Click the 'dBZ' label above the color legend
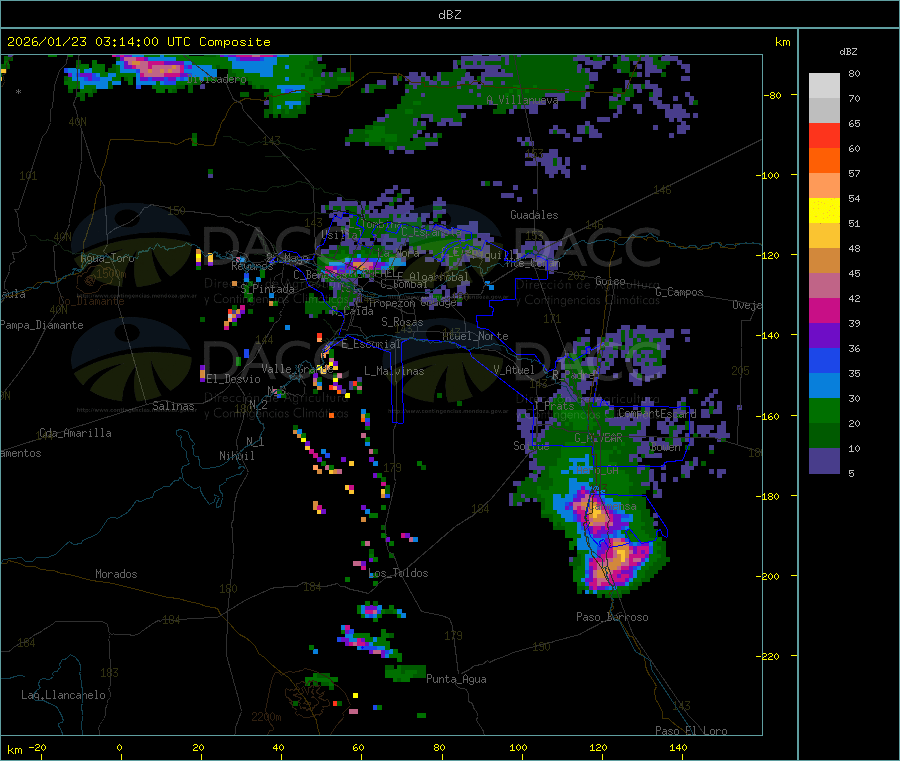This screenshot has width=900, height=761. click(848, 52)
